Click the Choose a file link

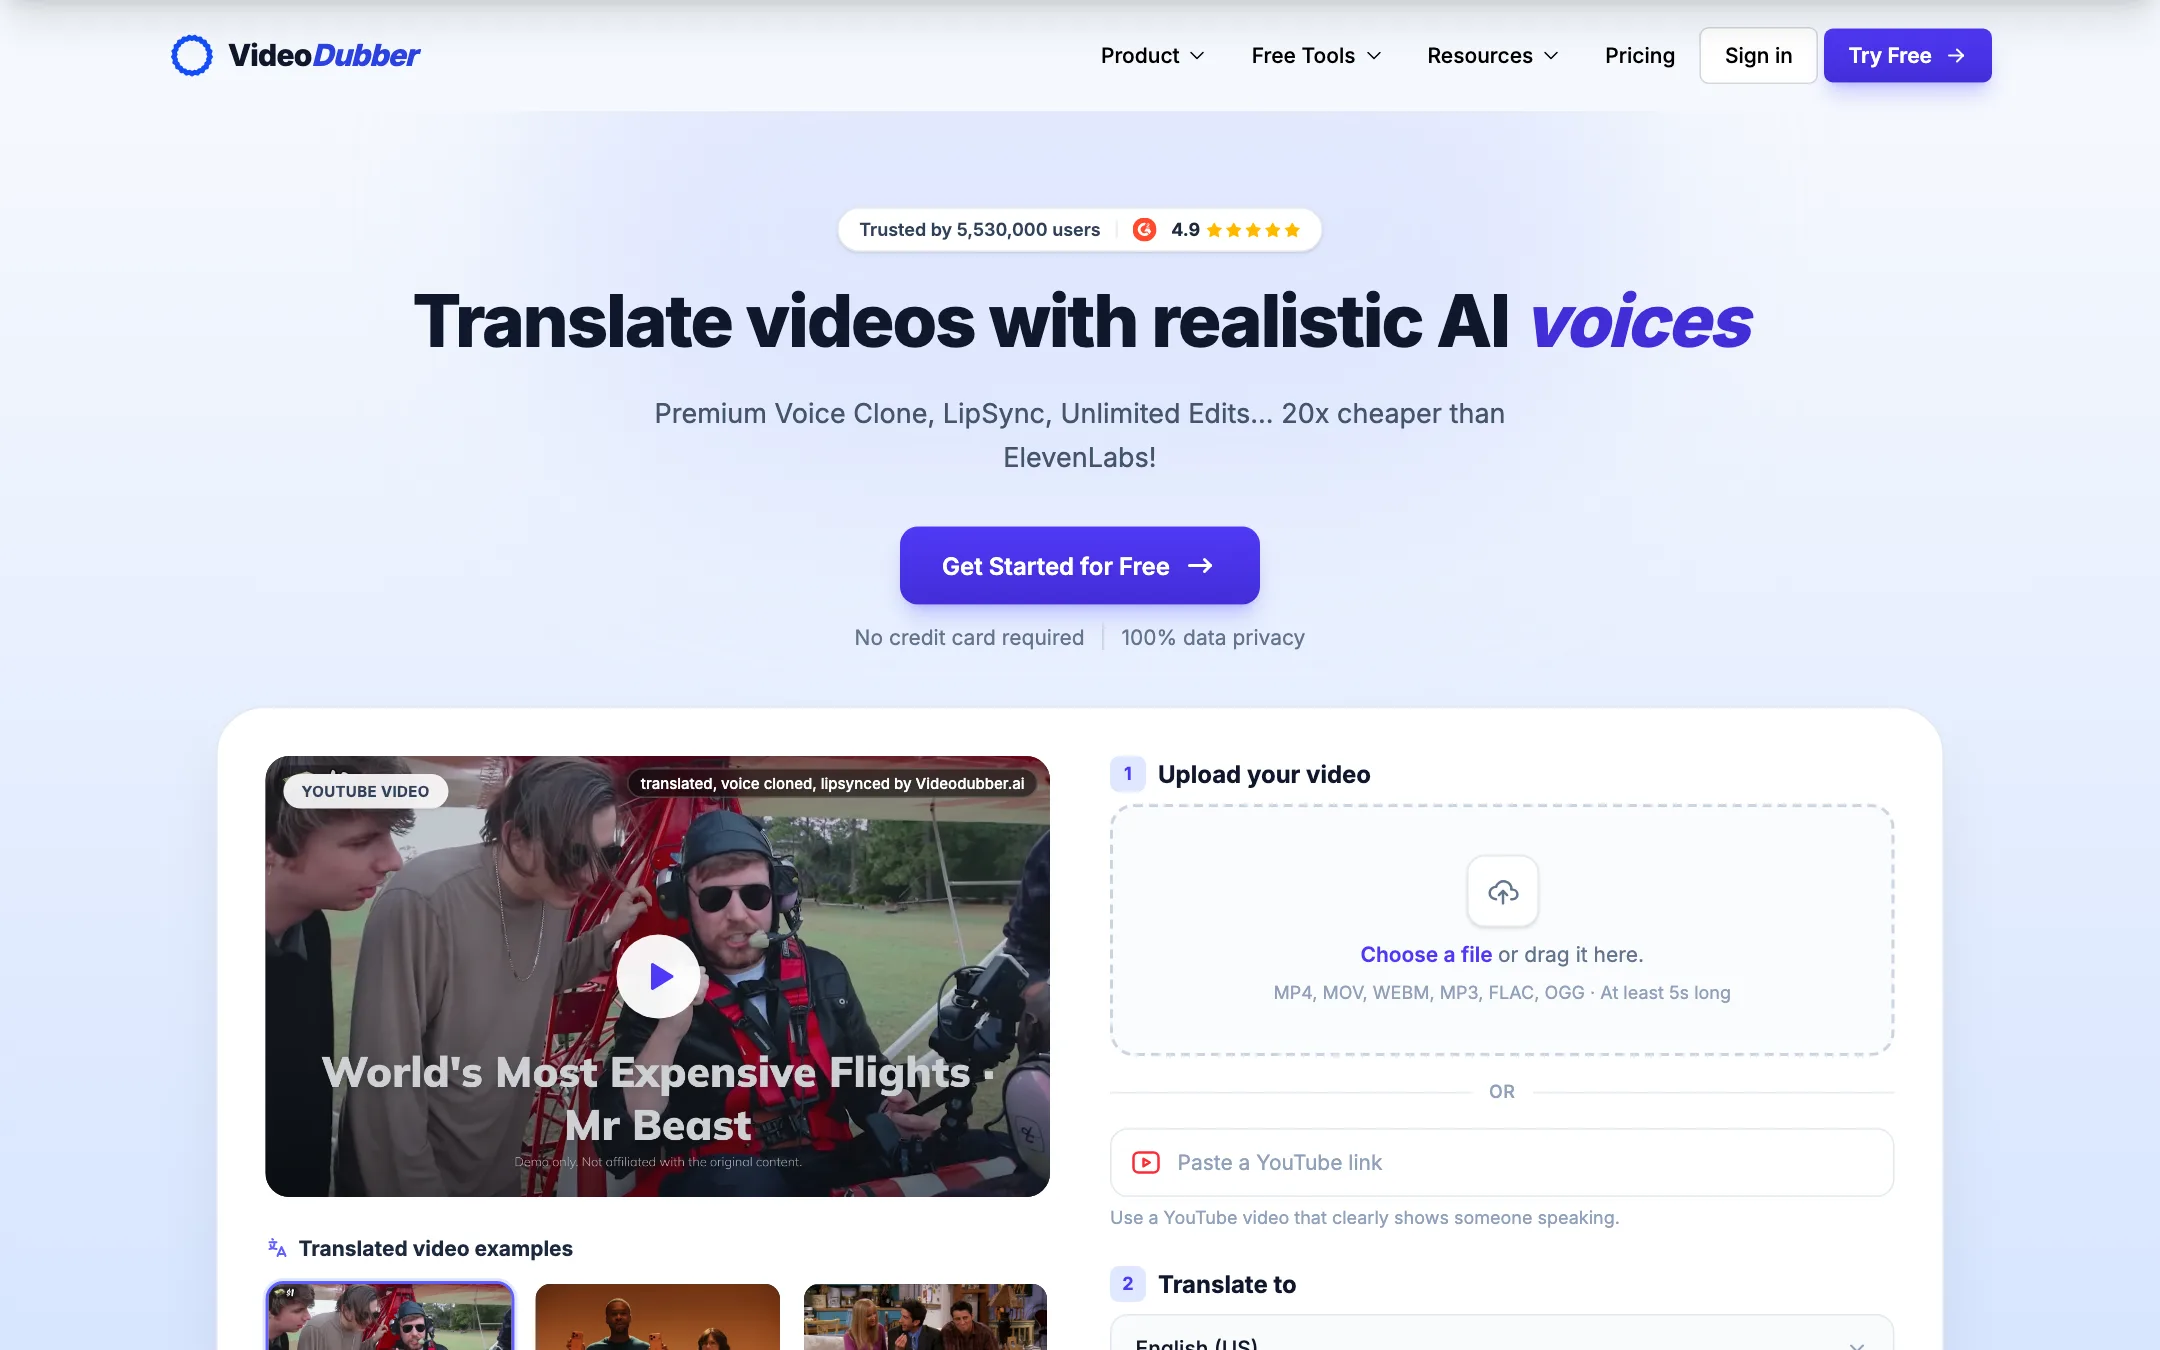[x=1426, y=955]
